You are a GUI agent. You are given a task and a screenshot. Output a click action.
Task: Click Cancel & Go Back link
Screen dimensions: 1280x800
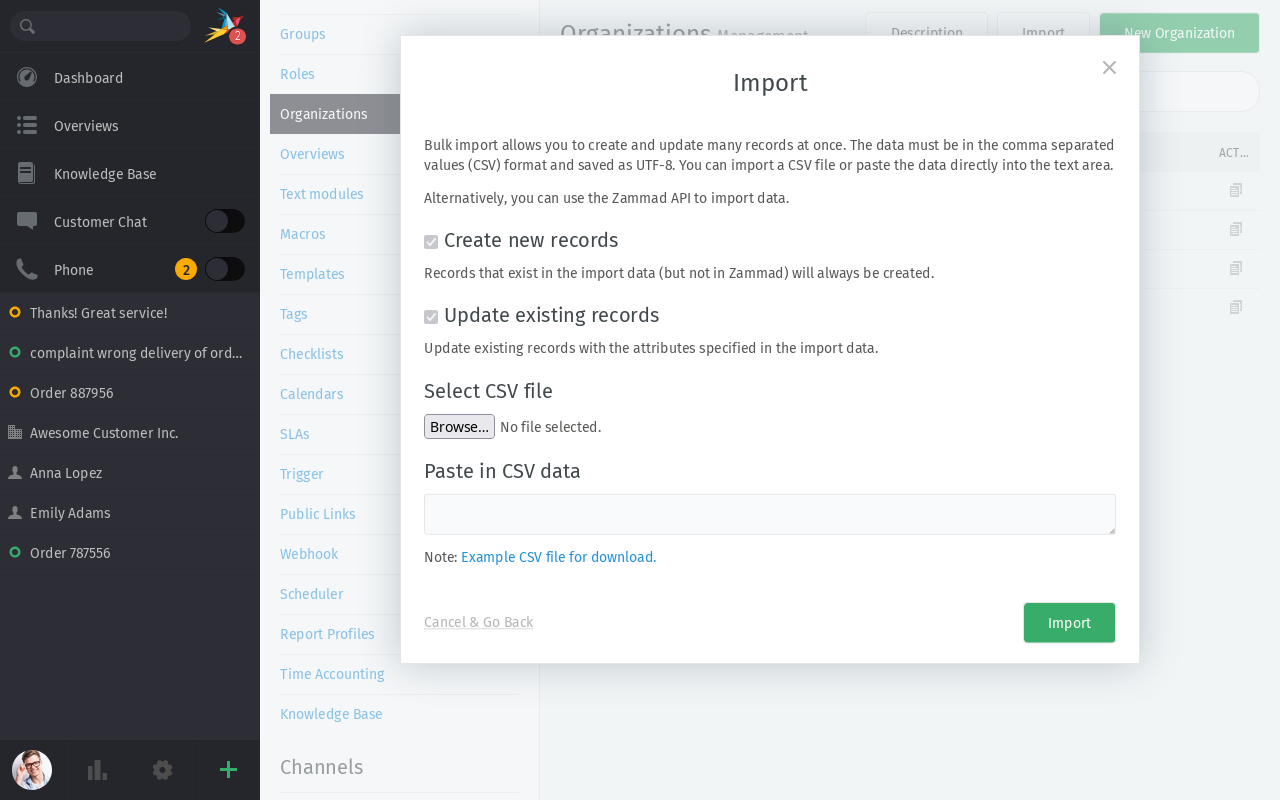pyautogui.click(x=478, y=622)
